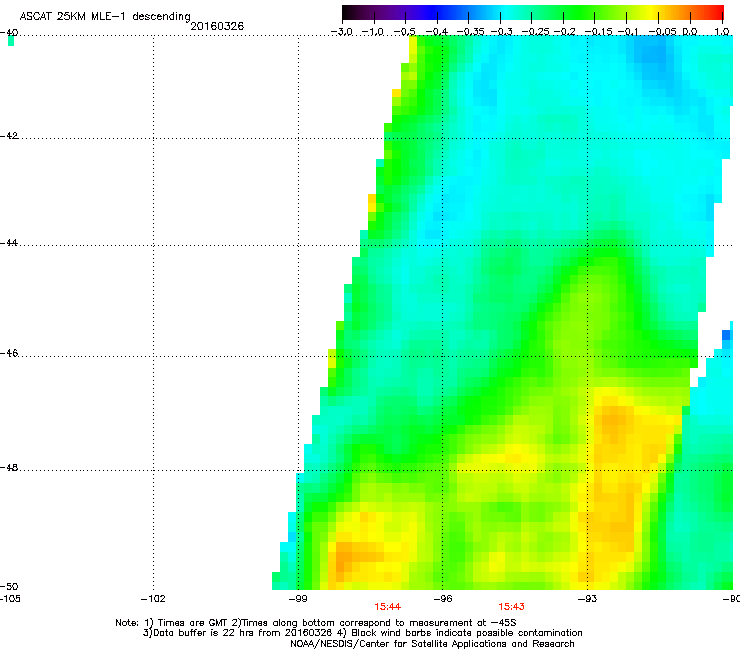Click the date label 20160326

tap(217, 26)
